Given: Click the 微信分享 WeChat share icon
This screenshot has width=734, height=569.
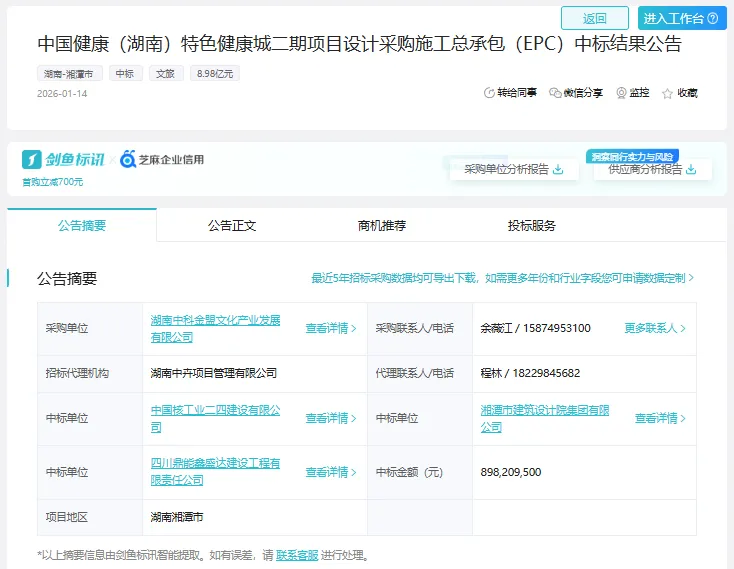Looking at the screenshot, I should point(555,93).
